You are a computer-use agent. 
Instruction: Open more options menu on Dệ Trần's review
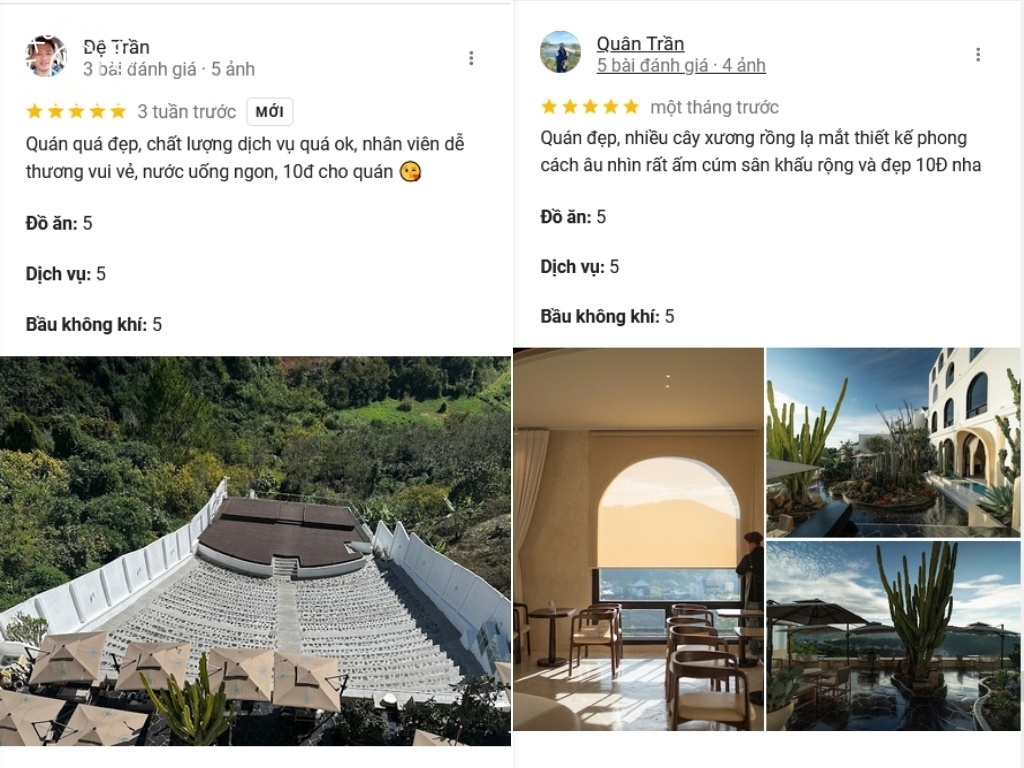coord(471,58)
